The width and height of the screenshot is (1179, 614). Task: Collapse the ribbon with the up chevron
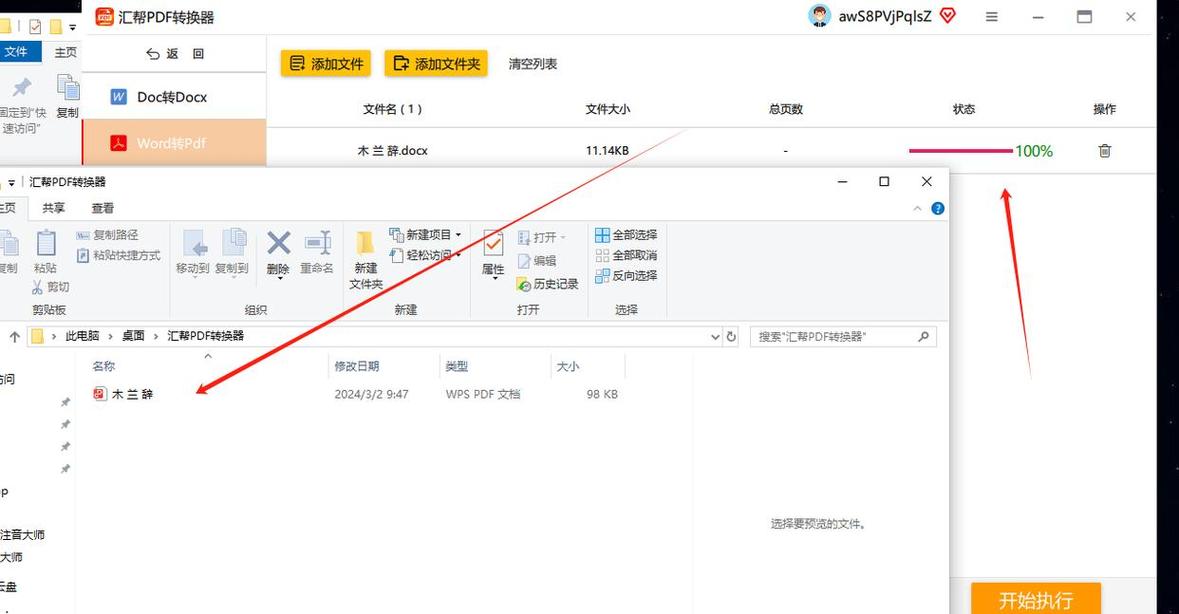click(917, 208)
